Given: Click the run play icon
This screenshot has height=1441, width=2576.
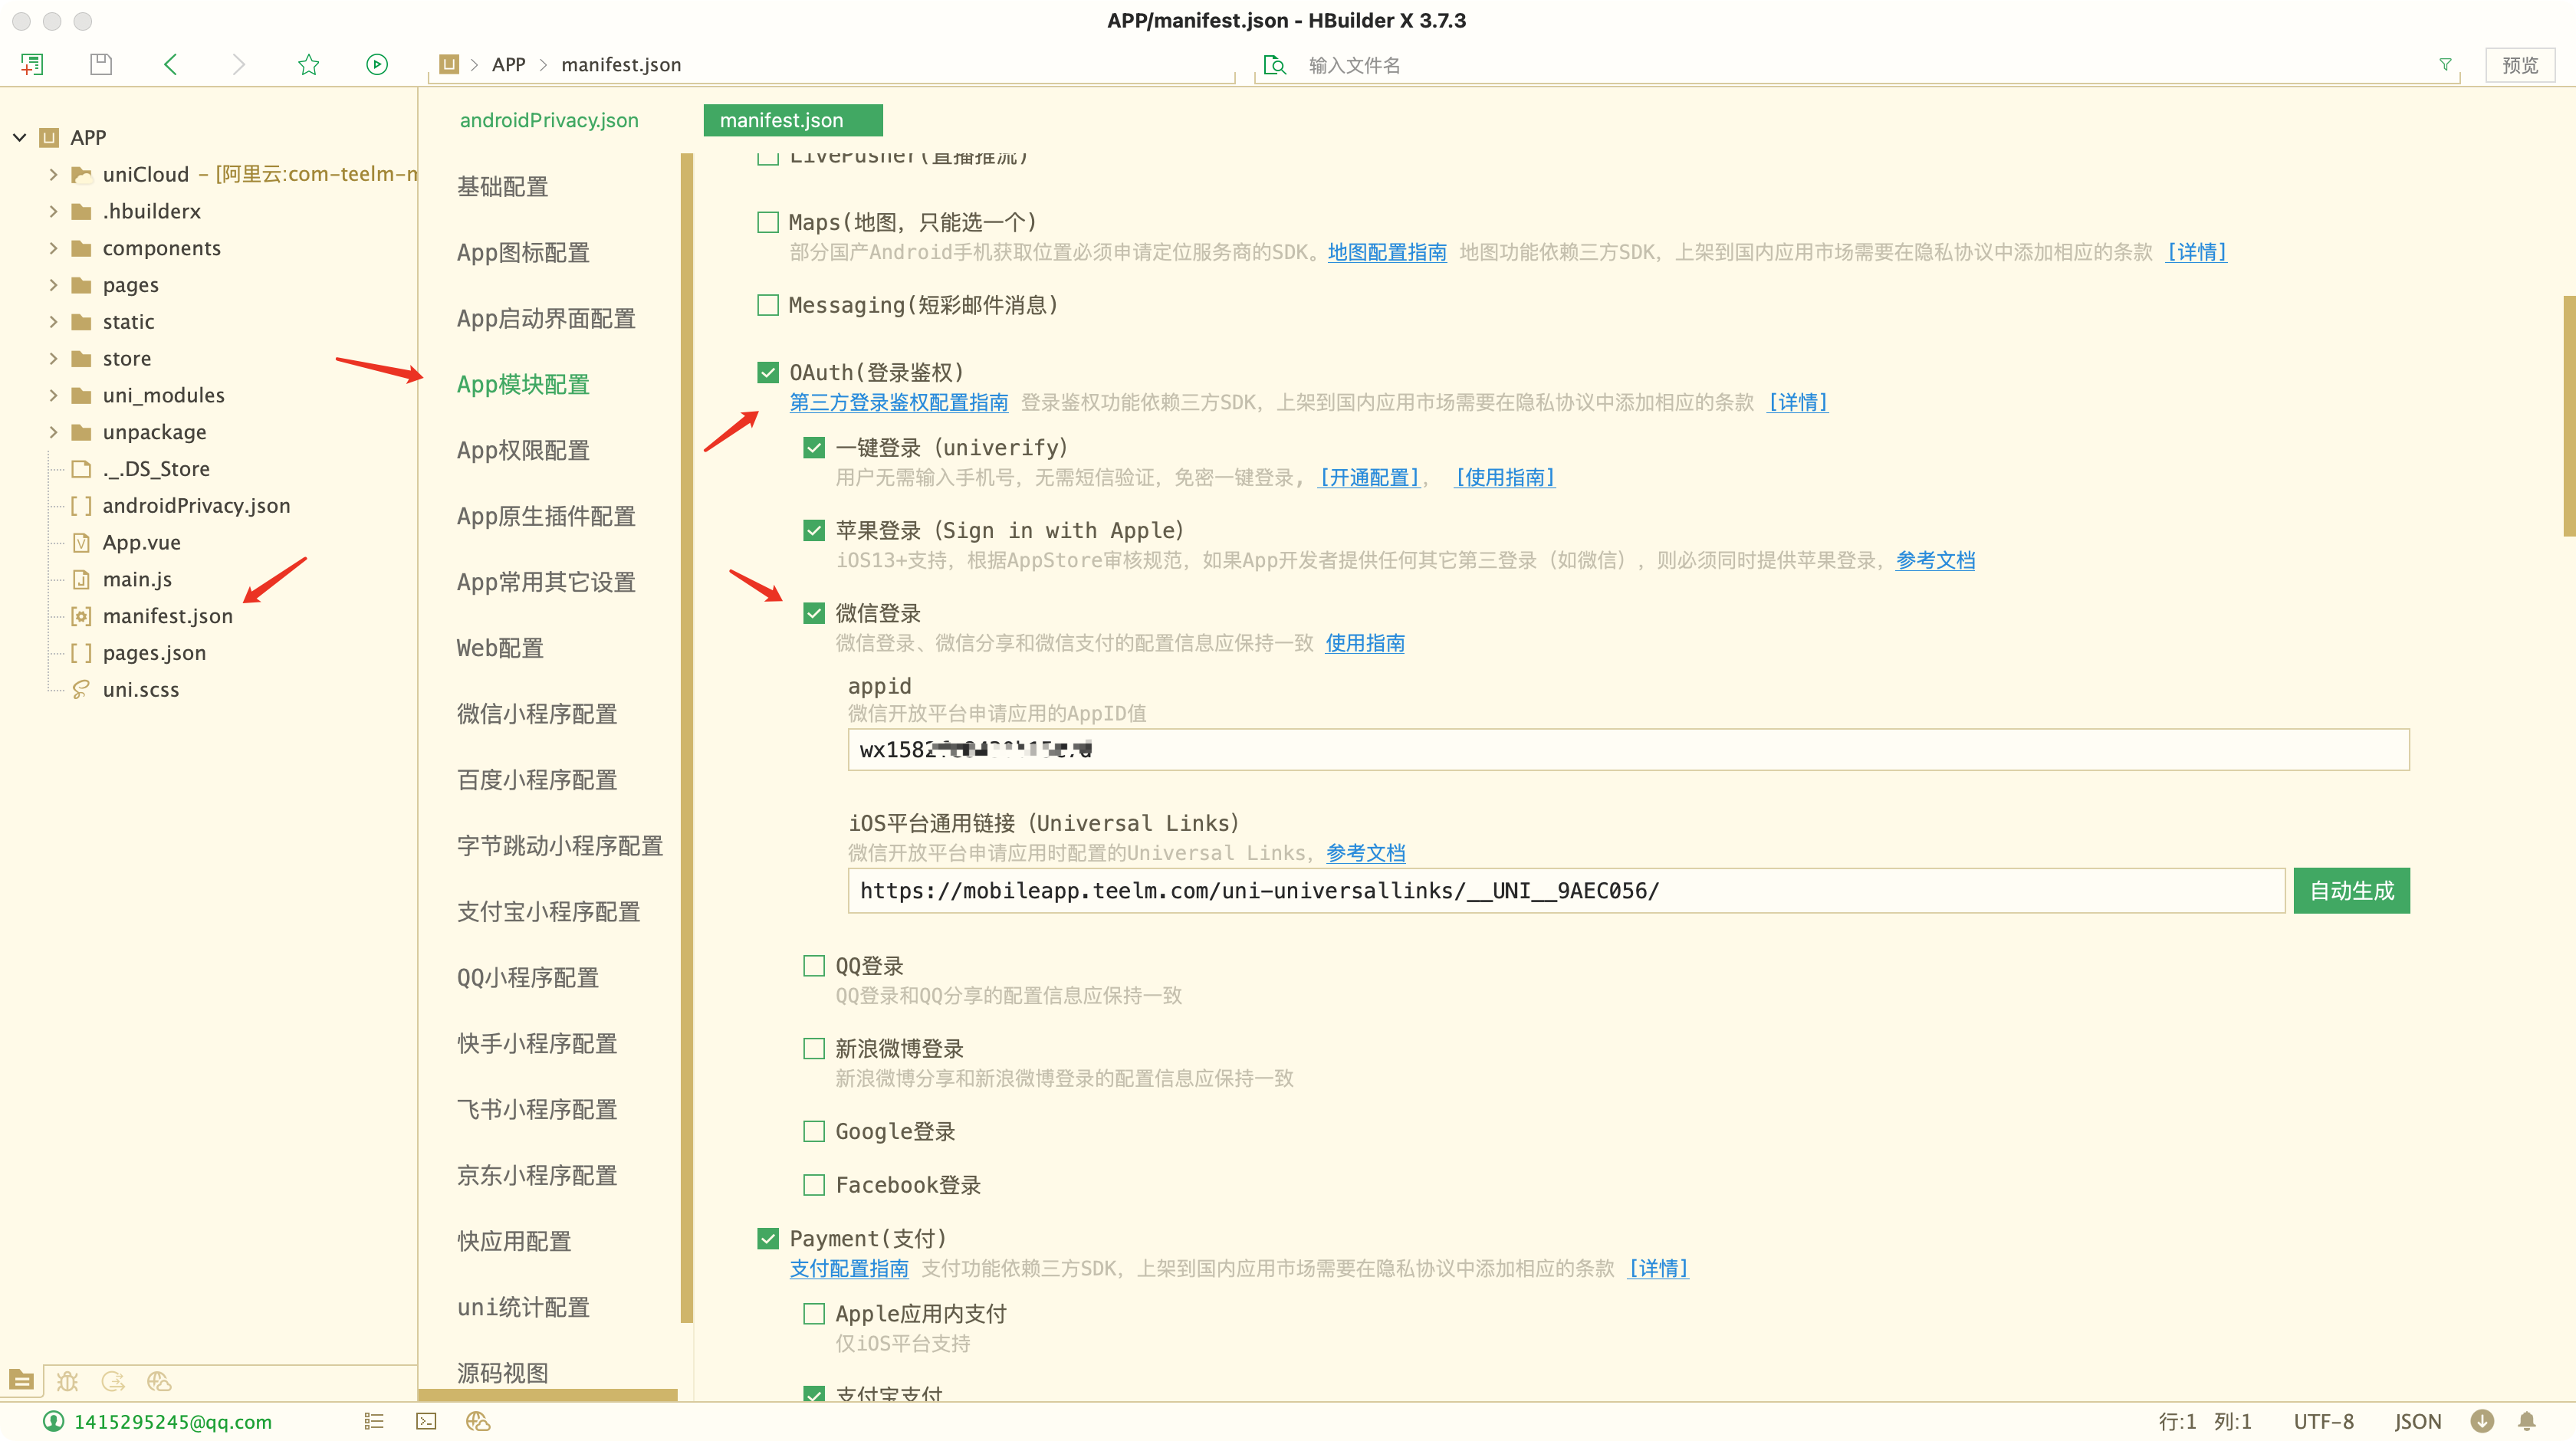Looking at the screenshot, I should [x=377, y=65].
